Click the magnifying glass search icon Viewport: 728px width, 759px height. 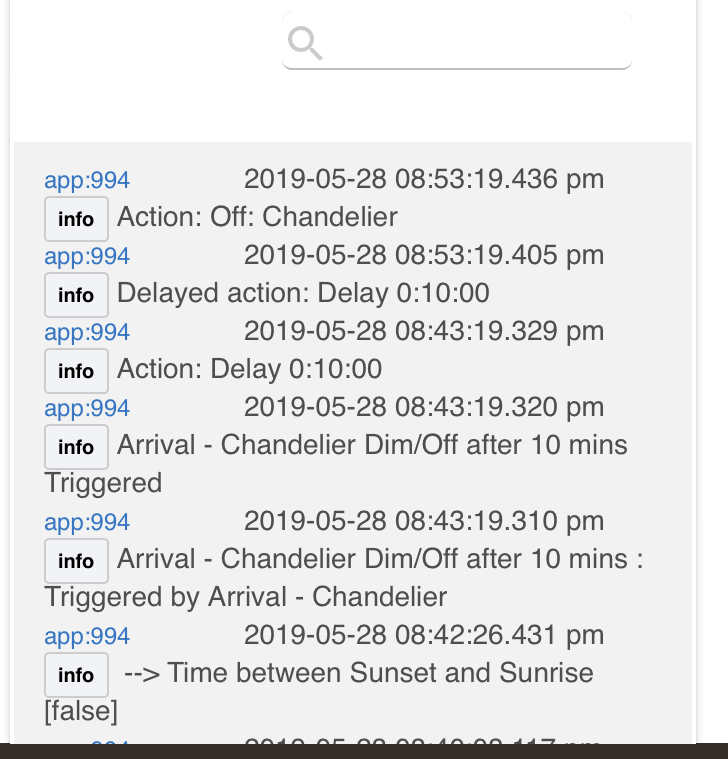[x=305, y=44]
